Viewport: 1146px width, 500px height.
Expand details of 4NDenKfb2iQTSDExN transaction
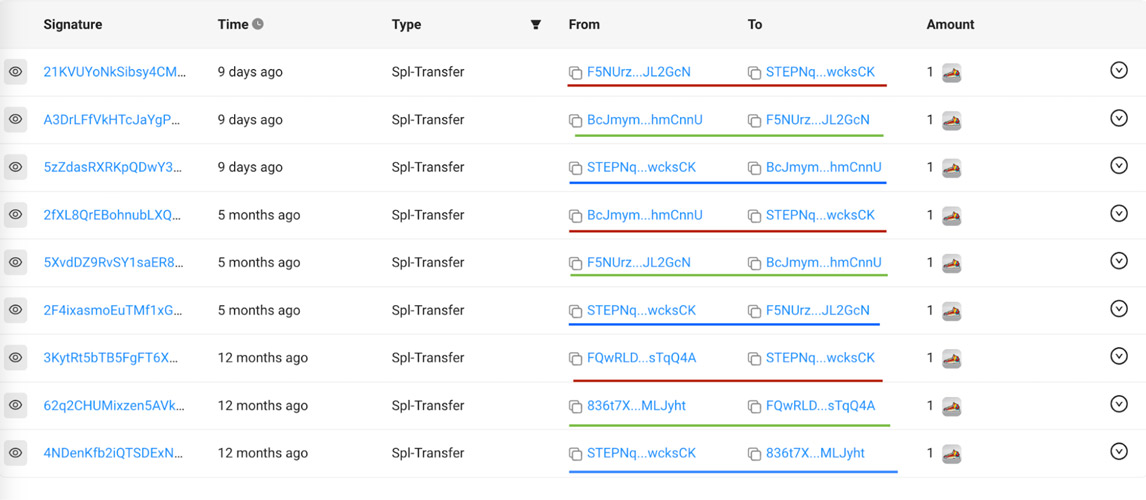1118,452
